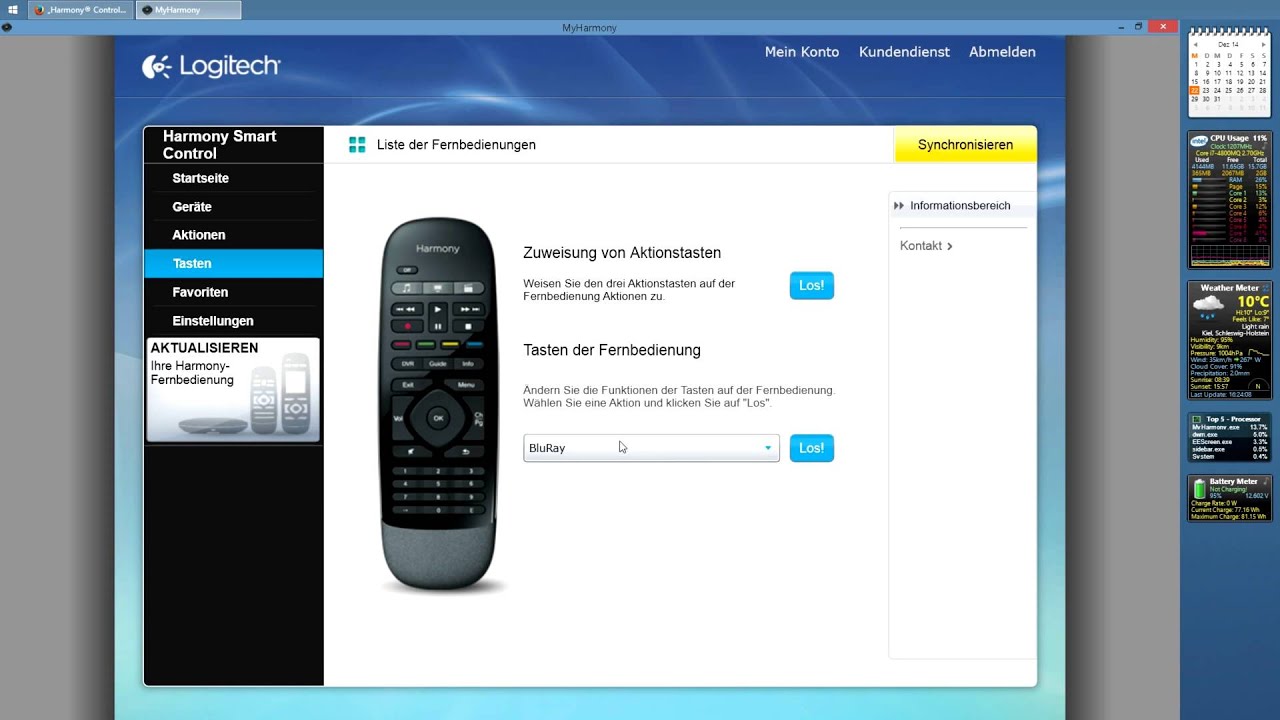Click the Exit button on the remote

(x=408, y=385)
